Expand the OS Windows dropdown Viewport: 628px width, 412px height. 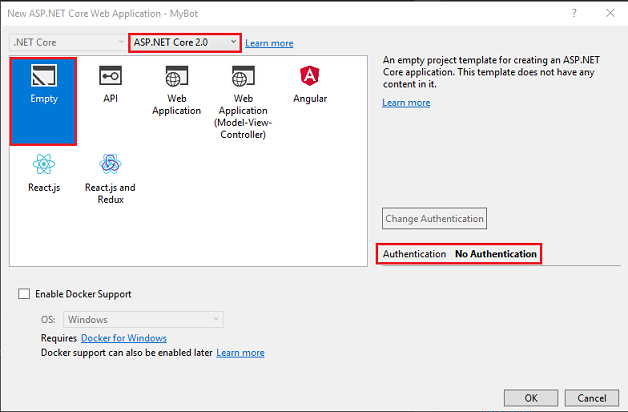143,319
